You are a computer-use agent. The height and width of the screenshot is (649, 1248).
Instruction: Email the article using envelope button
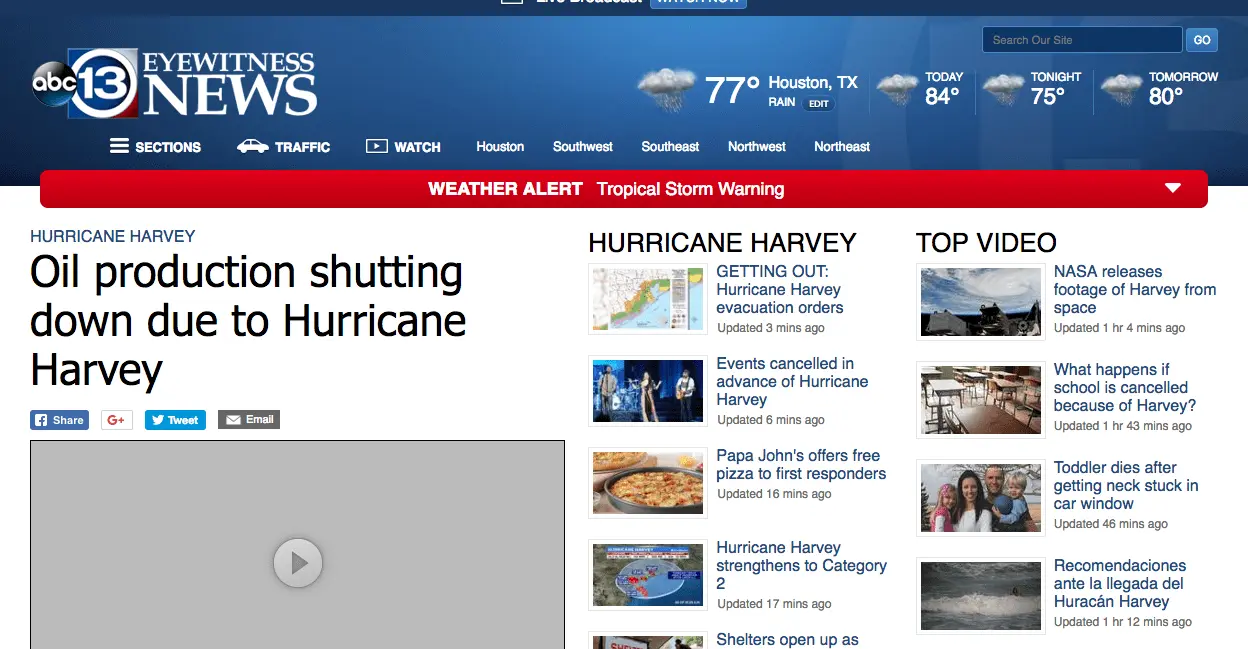tap(249, 420)
